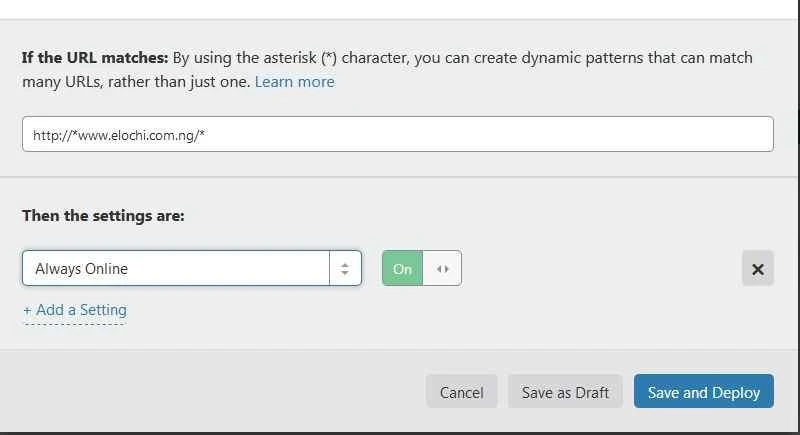This screenshot has width=800, height=435.
Task: Click the left-right arrows handle of the switch
Action: point(442,268)
